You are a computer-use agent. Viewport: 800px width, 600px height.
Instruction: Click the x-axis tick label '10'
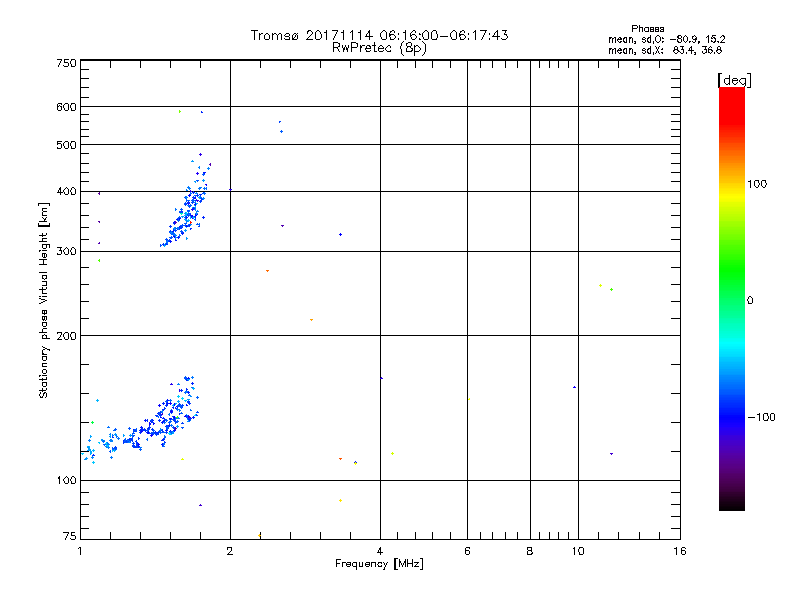[x=578, y=551]
